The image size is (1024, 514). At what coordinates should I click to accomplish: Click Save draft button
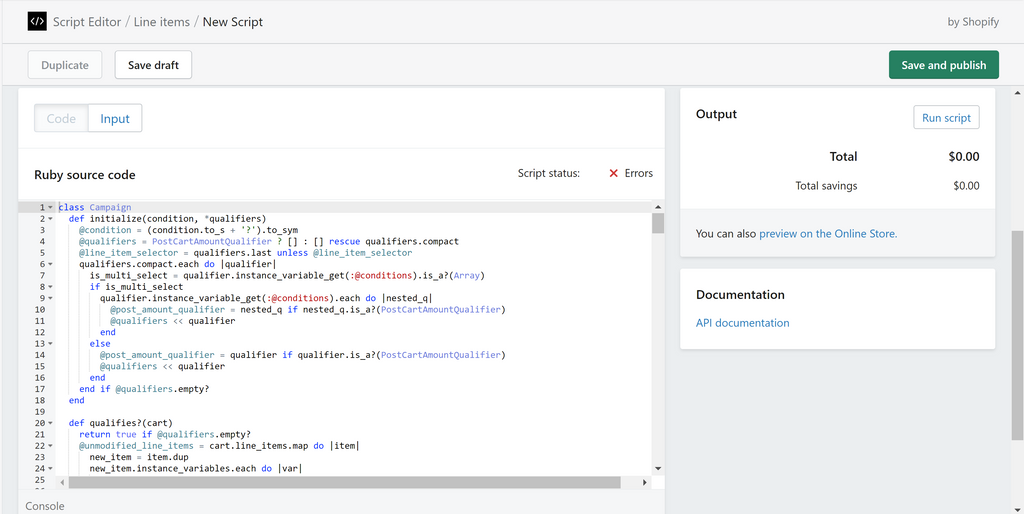[x=153, y=65]
